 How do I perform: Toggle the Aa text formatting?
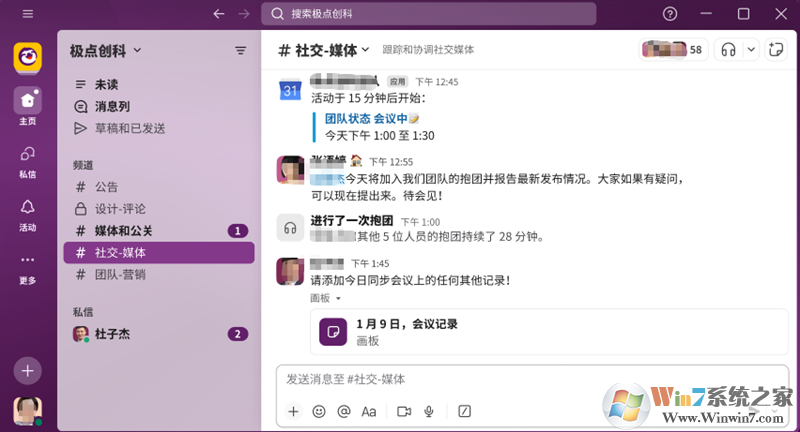(369, 411)
